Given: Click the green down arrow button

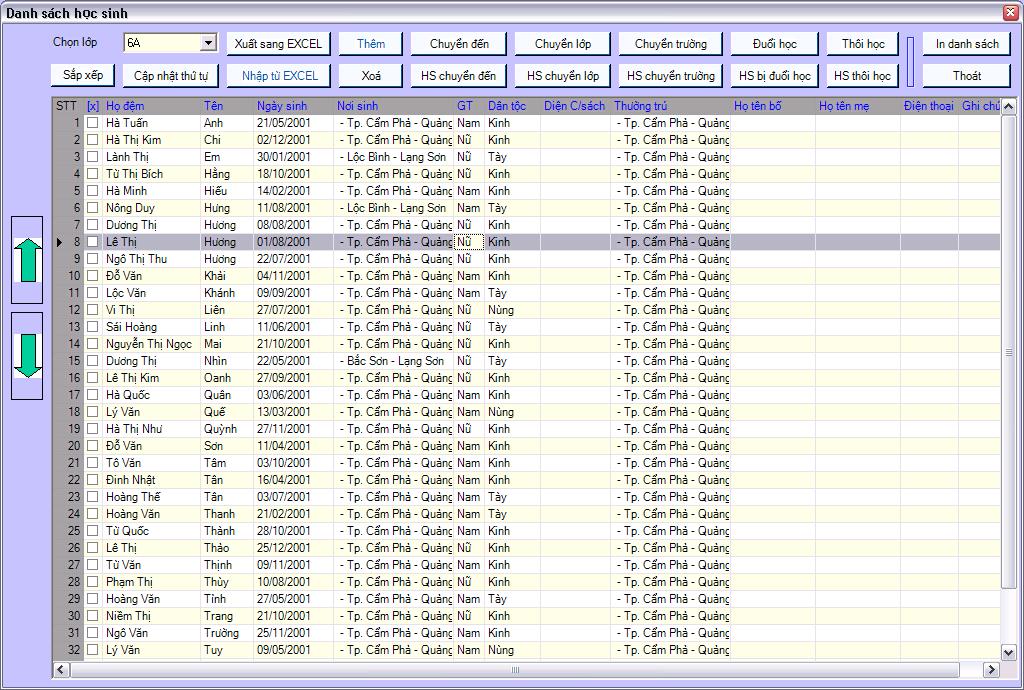Looking at the screenshot, I should (x=27, y=356).
